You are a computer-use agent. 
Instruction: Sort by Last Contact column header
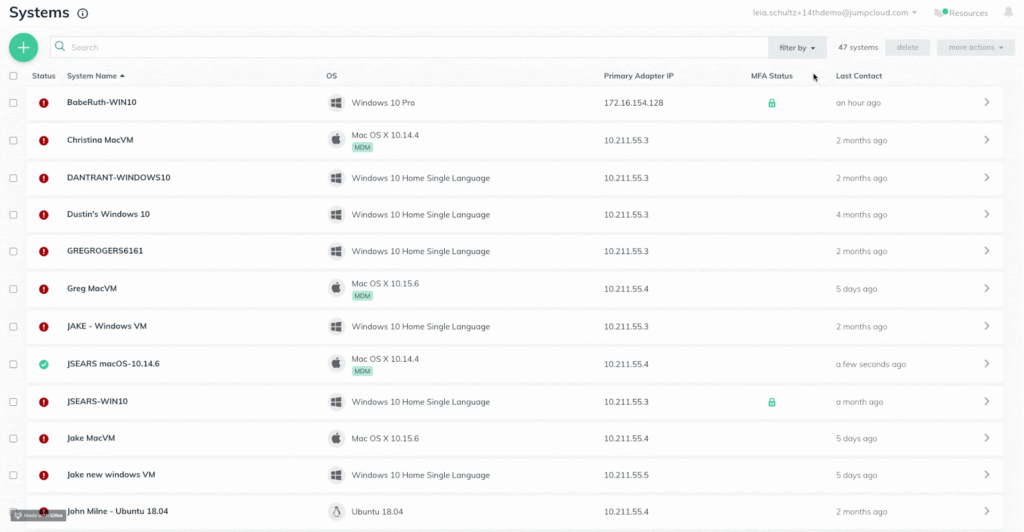tap(858, 76)
